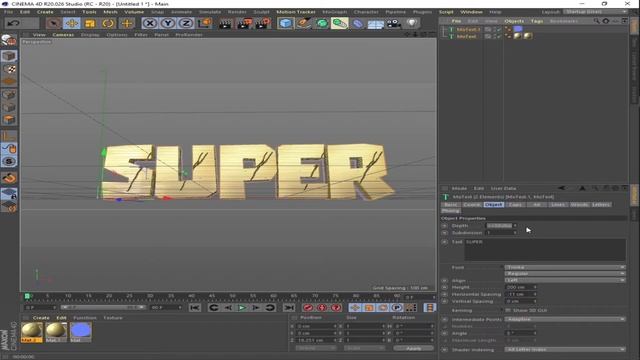Image resolution: width=640 pixels, height=360 pixels.
Task: Select the second MoText object
Action: click(x=466, y=36)
